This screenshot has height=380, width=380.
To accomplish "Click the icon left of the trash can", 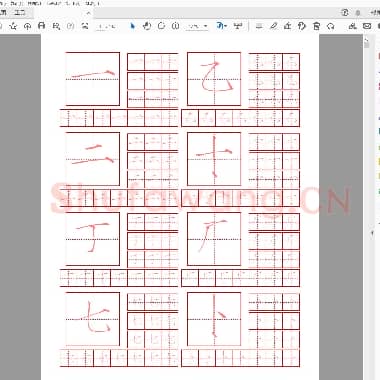I will pyautogui.click(x=302, y=26).
